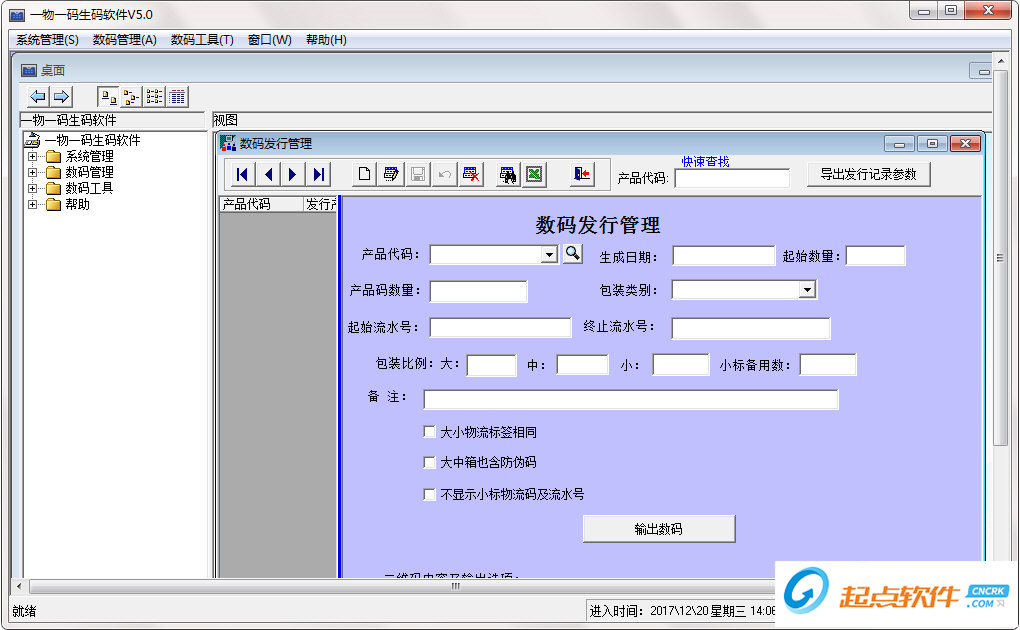1020x630 pixels.
Task: Click the desktop back arrow icon
Action: (38, 97)
